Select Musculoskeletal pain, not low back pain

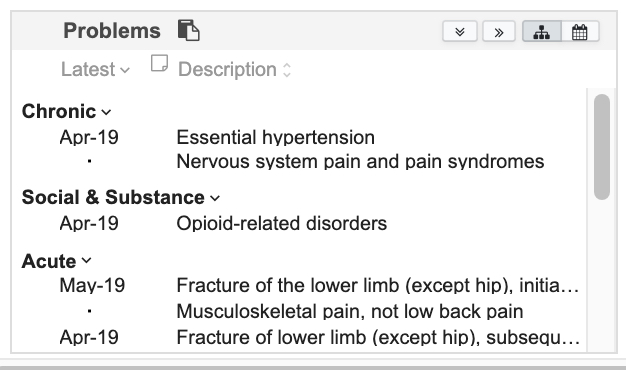pos(350,311)
